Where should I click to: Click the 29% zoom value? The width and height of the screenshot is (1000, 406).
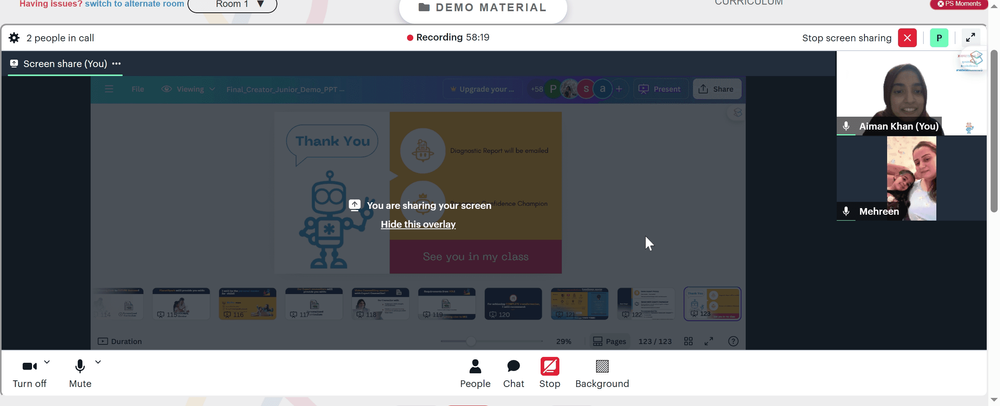564,341
